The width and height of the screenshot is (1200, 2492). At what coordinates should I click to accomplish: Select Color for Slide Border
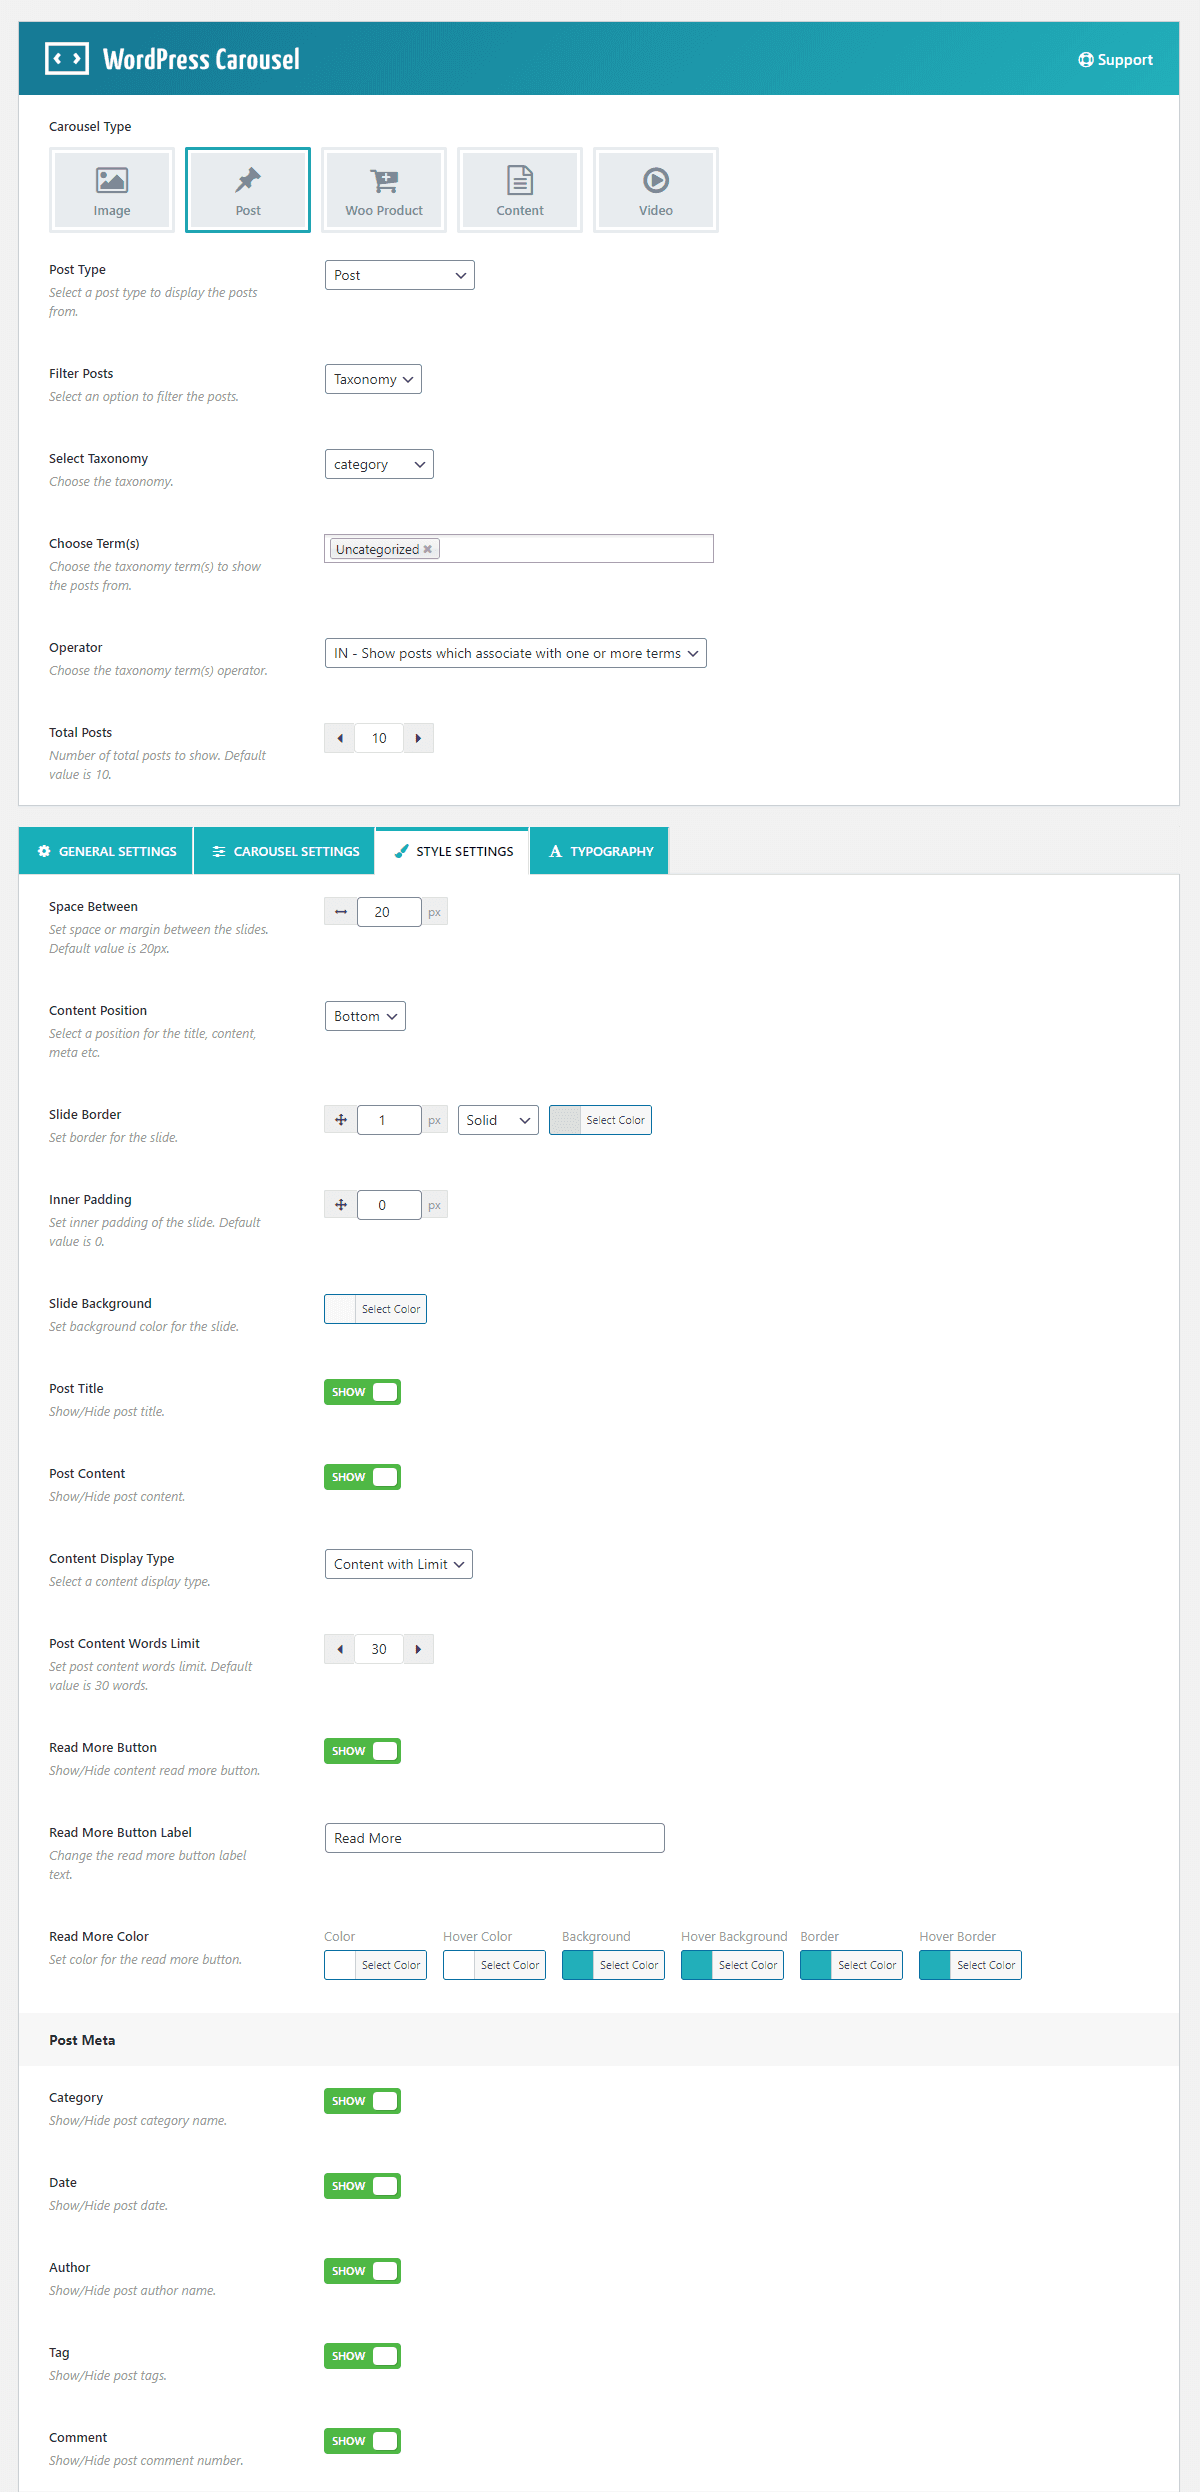click(x=600, y=1120)
